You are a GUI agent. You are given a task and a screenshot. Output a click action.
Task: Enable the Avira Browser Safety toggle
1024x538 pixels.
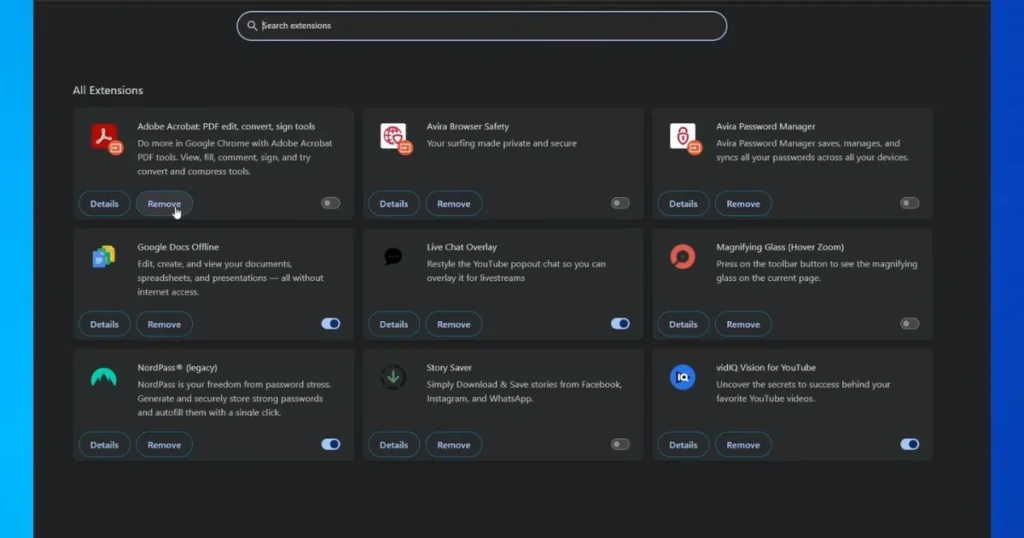[x=620, y=203]
